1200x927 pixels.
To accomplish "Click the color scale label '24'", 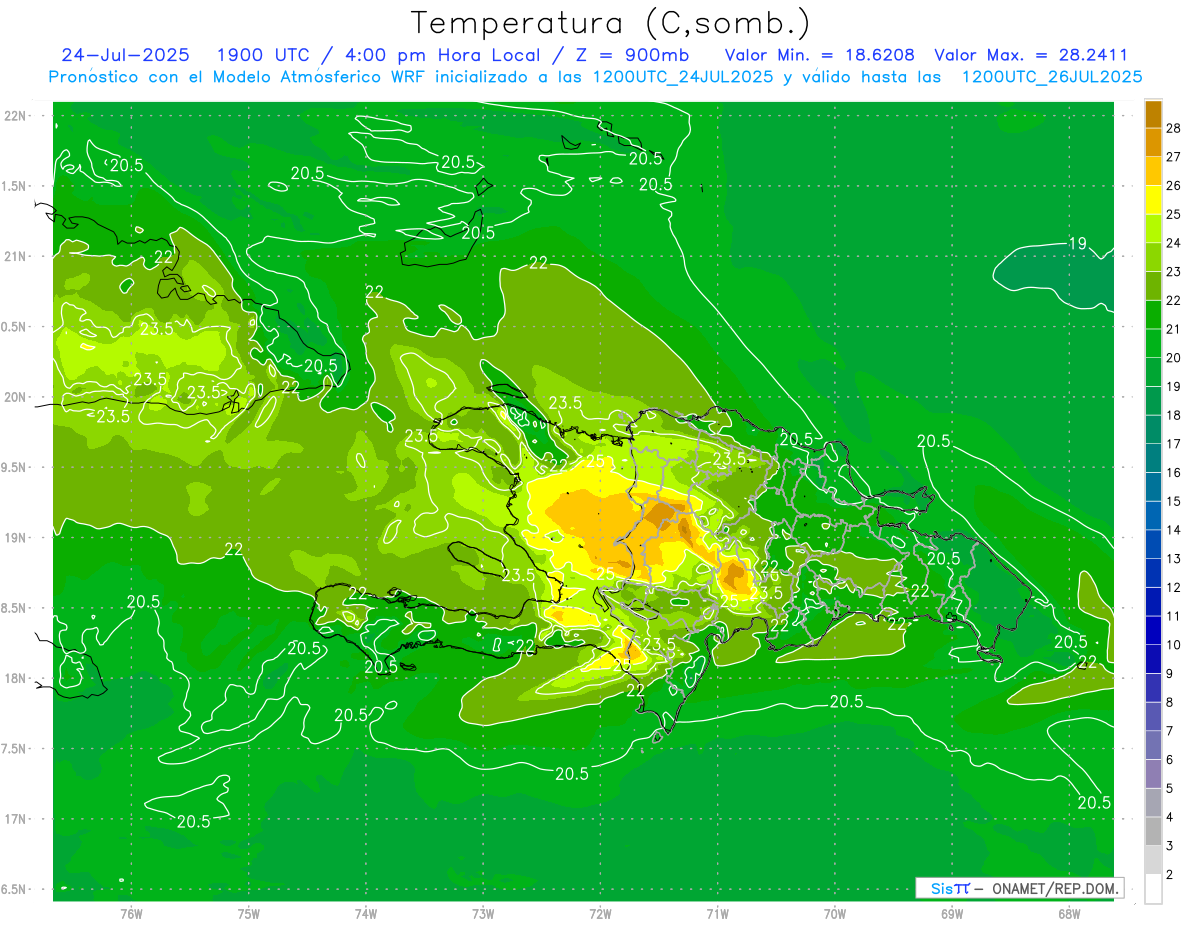I will 1174,243.
